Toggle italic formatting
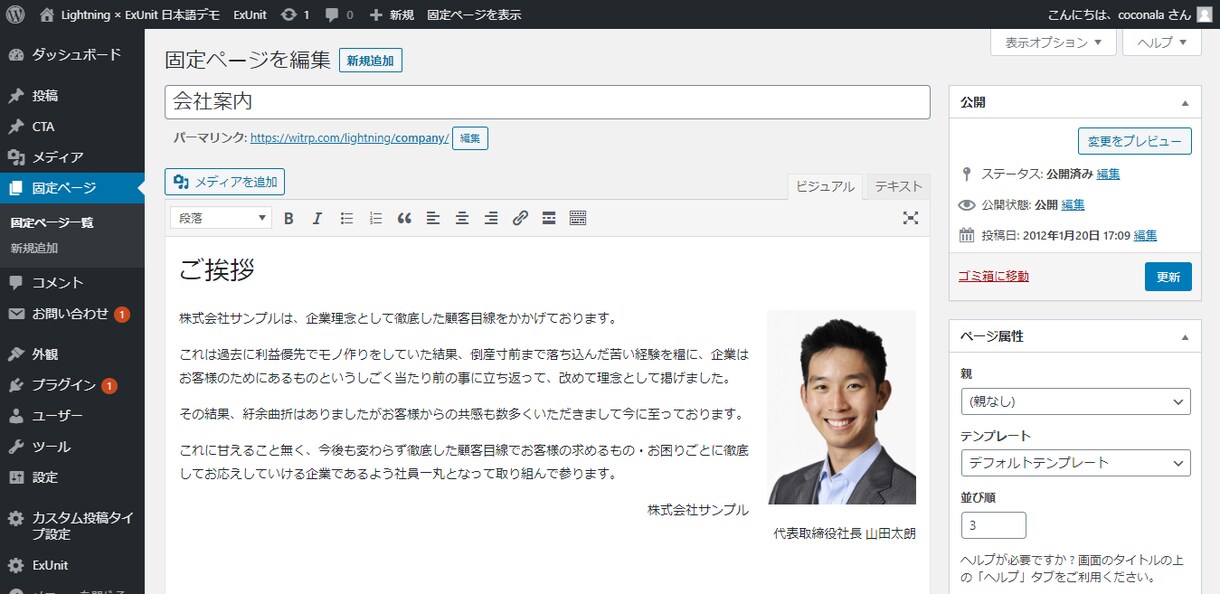Viewport: 1220px width, 594px height. tap(317, 218)
